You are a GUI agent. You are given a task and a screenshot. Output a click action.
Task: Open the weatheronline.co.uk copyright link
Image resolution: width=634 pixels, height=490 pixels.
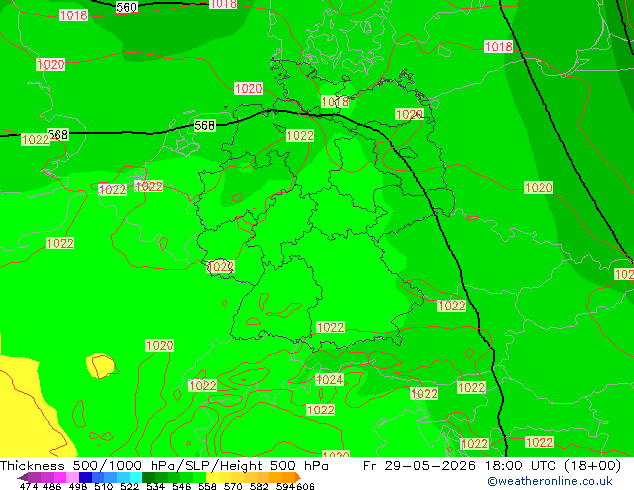point(550,481)
